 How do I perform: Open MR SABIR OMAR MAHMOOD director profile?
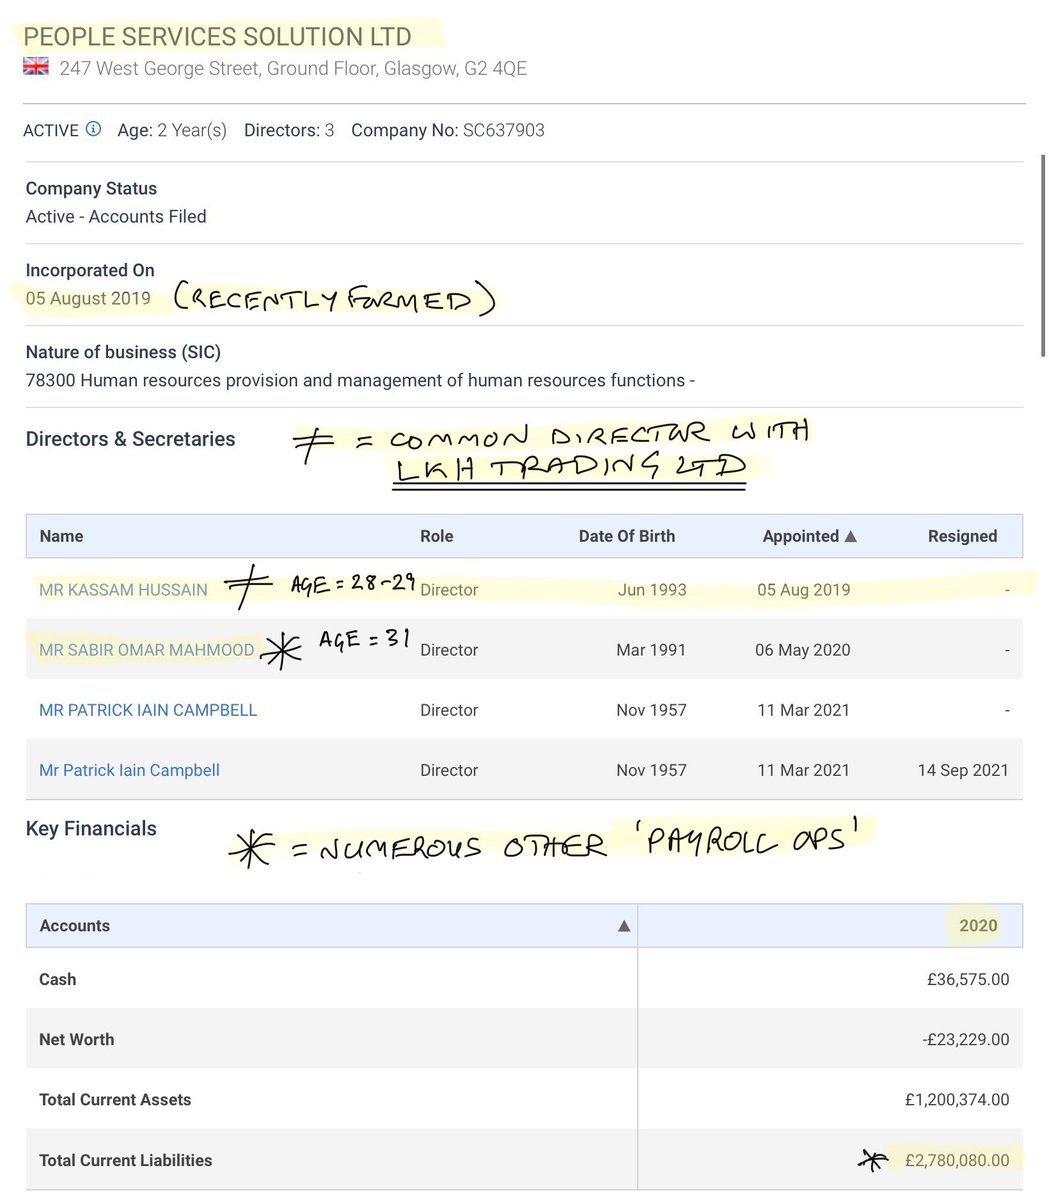(146, 650)
